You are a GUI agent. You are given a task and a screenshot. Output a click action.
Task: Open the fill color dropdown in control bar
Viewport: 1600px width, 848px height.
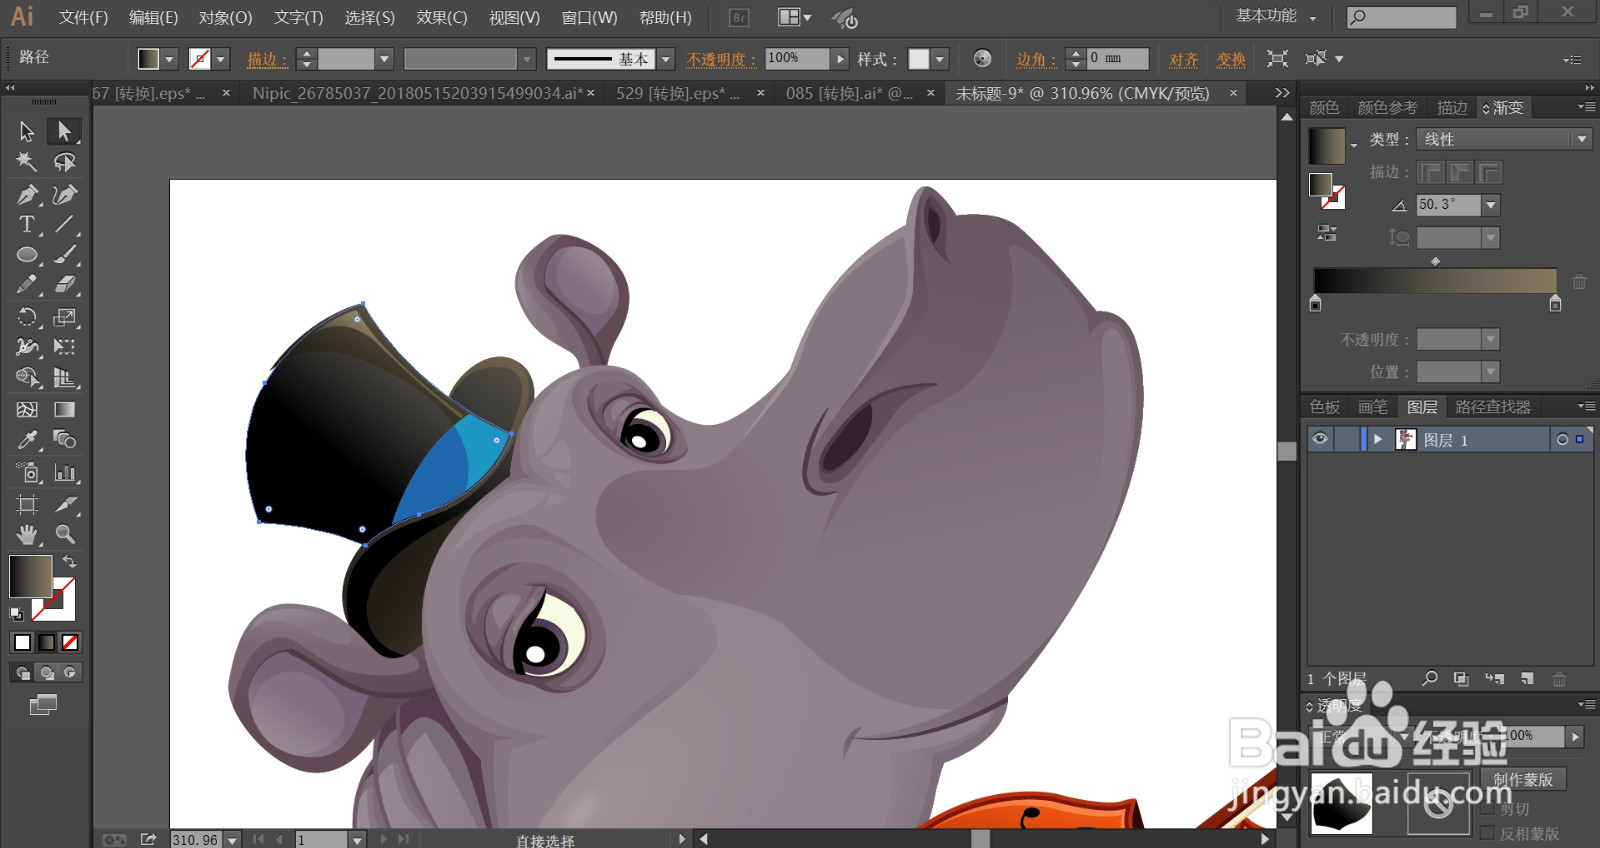tap(169, 59)
